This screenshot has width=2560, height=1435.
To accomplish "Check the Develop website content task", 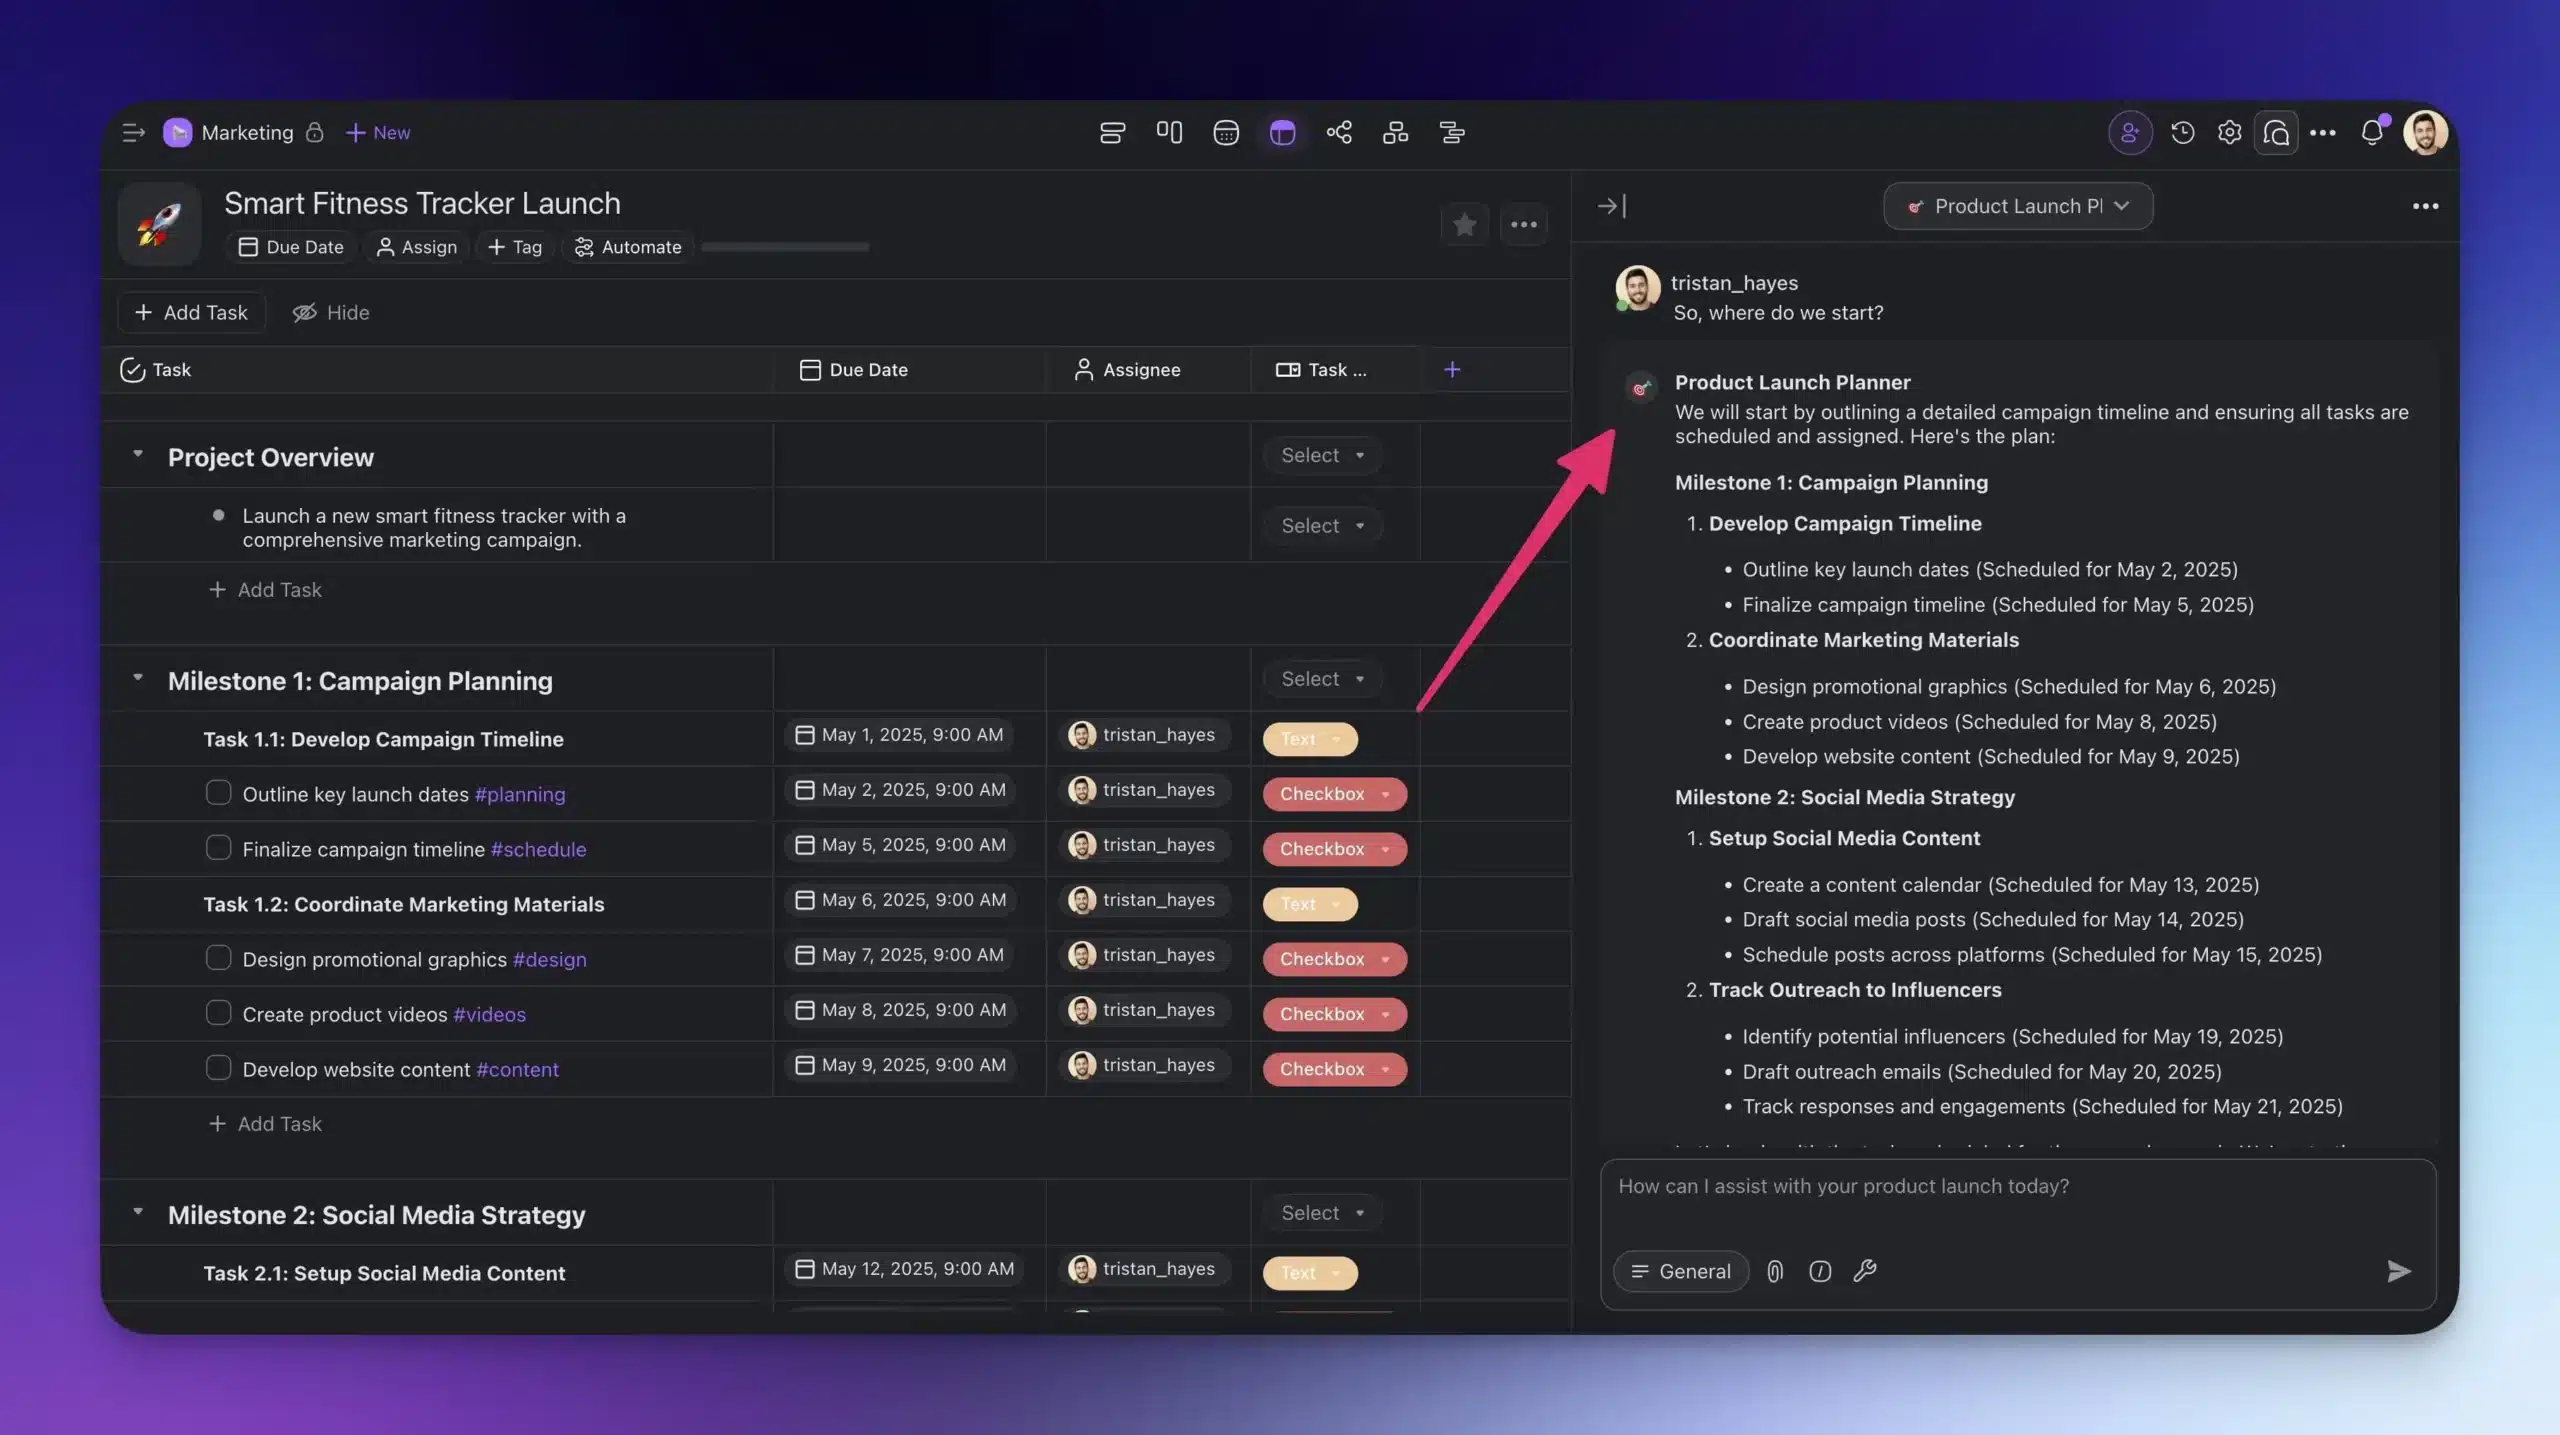I will click(x=218, y=1067).
